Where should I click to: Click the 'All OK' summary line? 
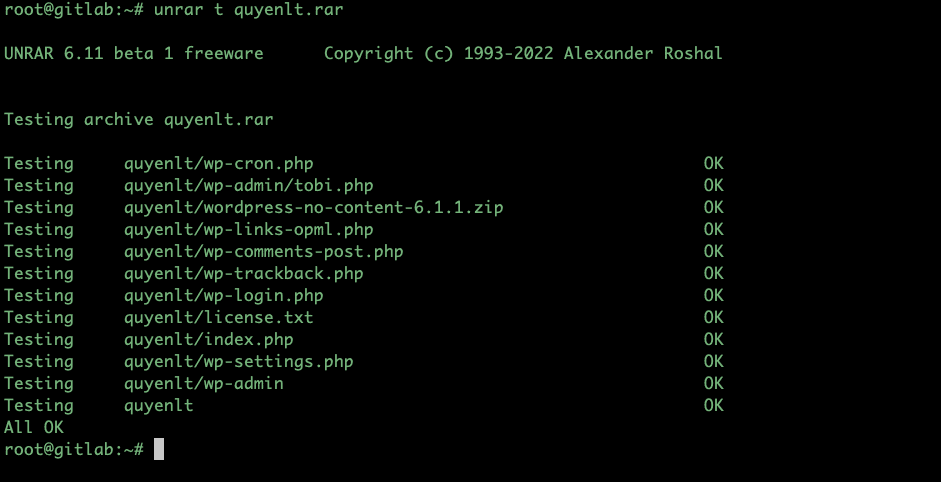(x=34, y=427)
